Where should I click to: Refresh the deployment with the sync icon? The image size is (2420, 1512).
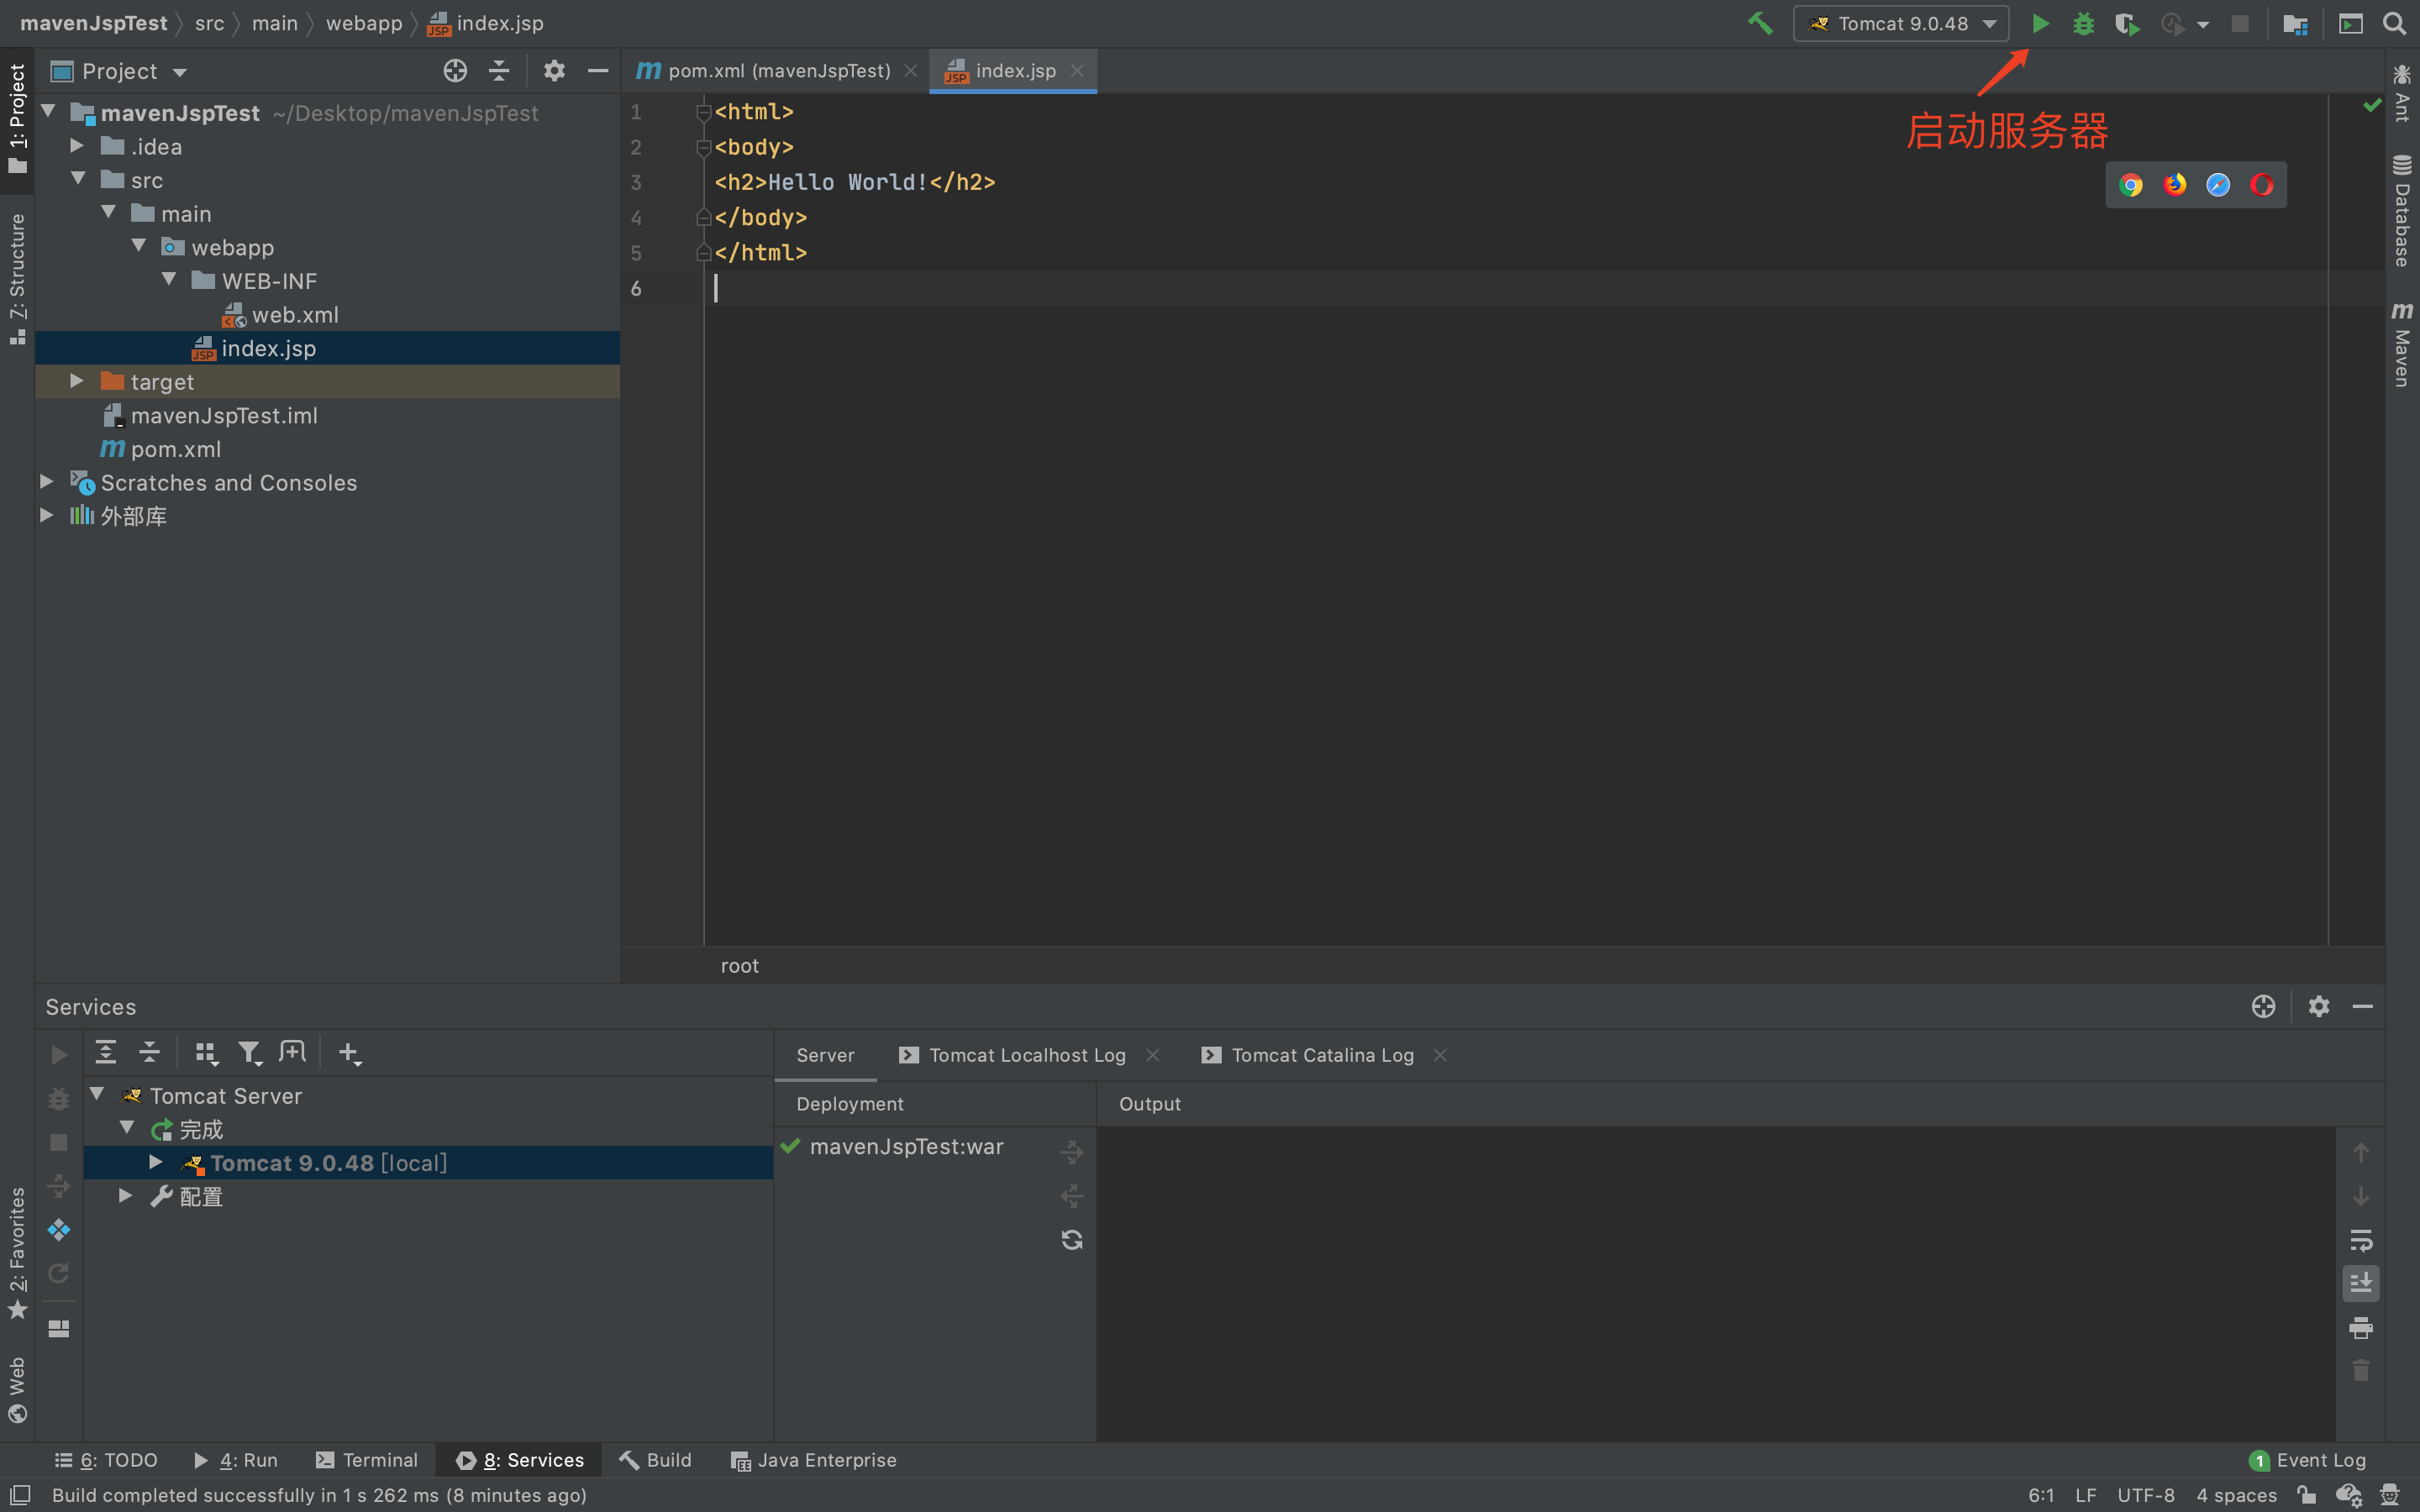(x=1072, y=1240)
